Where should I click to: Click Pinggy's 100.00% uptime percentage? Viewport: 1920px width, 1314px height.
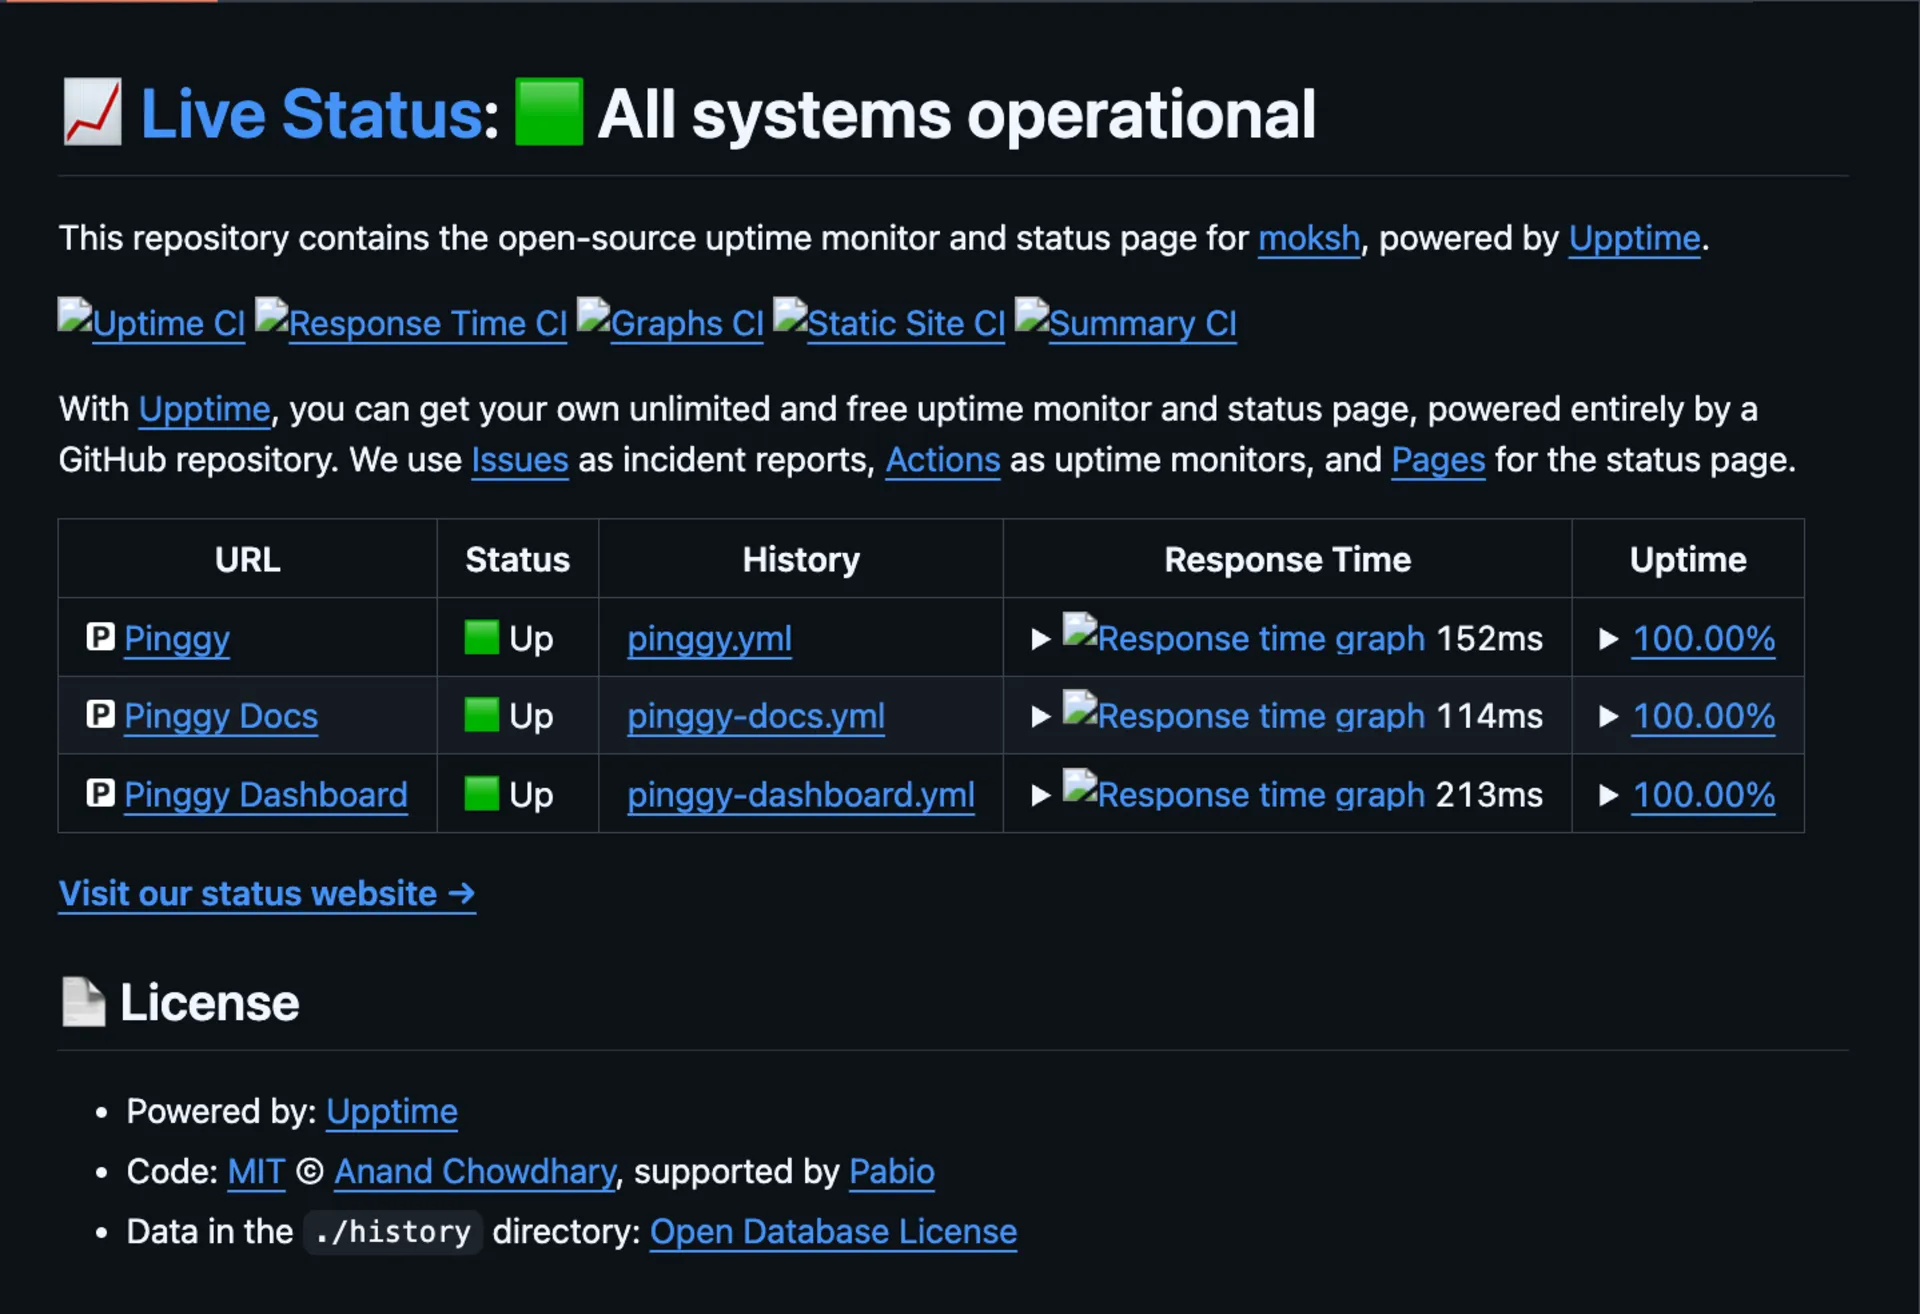1703,639
